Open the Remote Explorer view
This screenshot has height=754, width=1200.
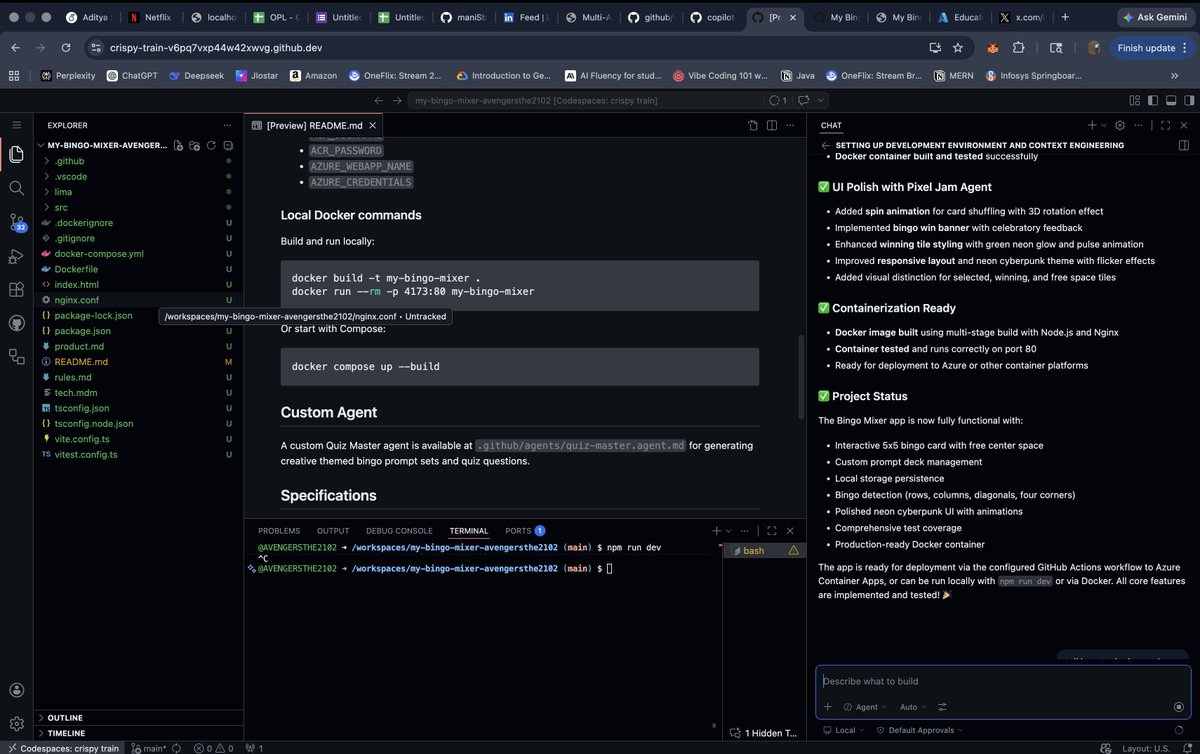(x=16, y=356)
